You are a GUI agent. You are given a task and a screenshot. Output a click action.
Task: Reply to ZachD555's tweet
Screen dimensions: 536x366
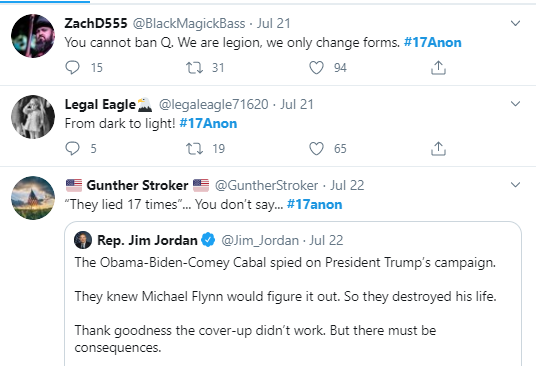click(x=72, y=67)
